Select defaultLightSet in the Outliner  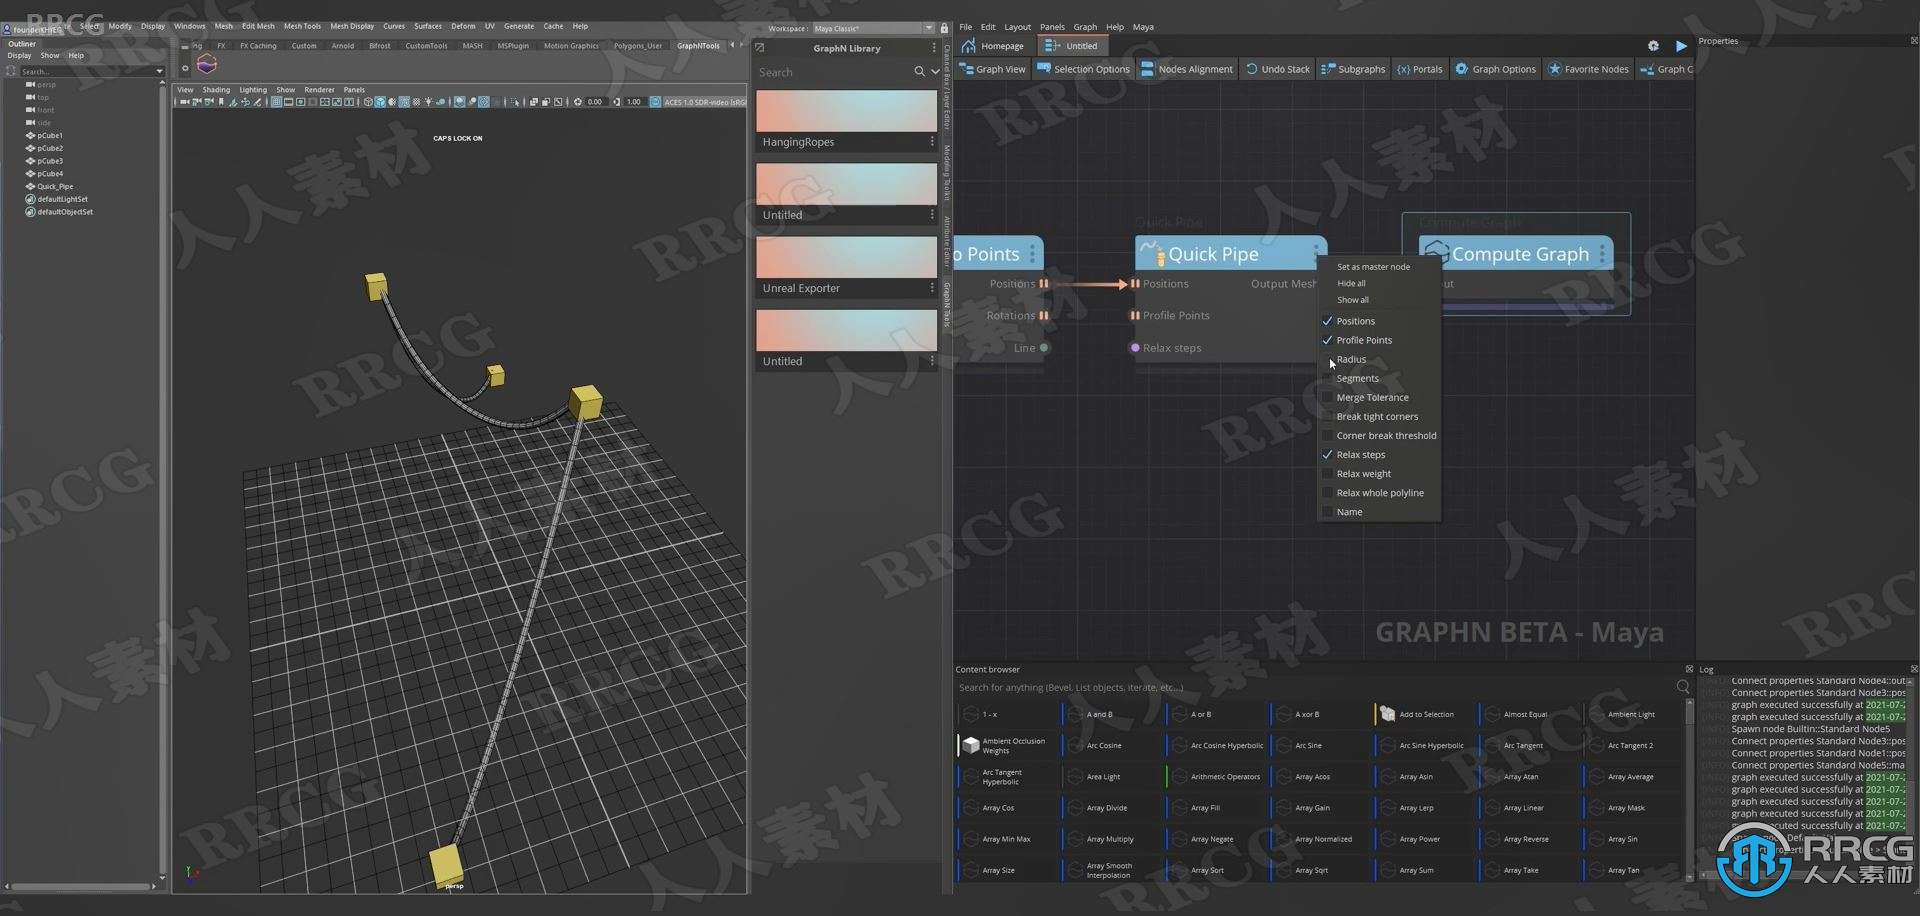pos(62,199)
